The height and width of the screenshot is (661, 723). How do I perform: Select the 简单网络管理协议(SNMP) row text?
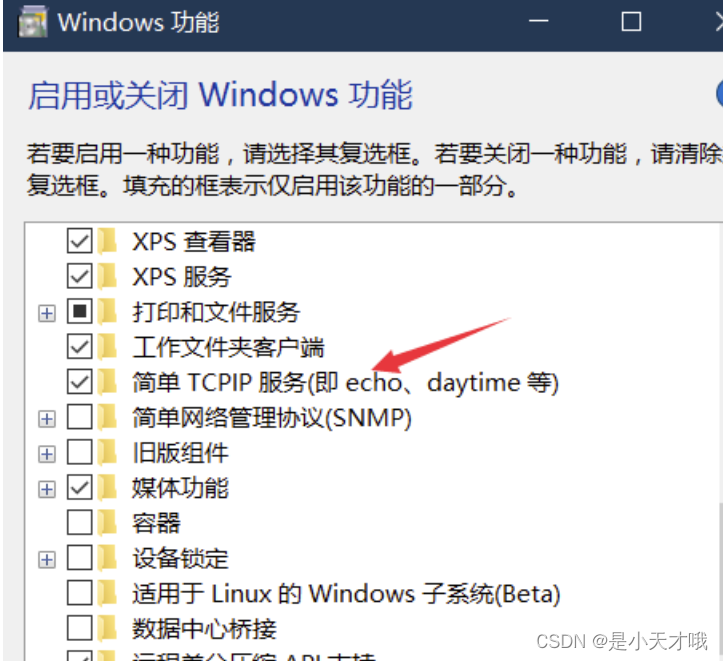click(x=272, y=418)
